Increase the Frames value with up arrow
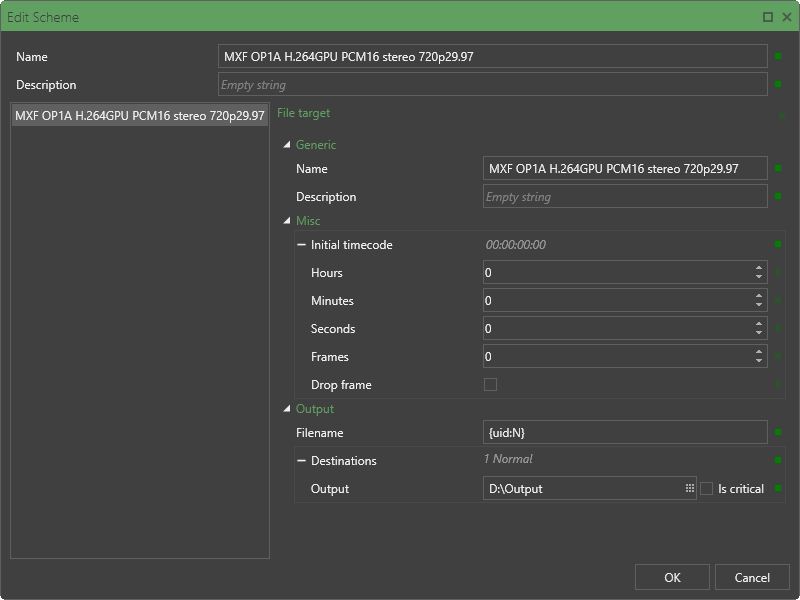Viewport: 800px width, 600px height. pos(759,352)
